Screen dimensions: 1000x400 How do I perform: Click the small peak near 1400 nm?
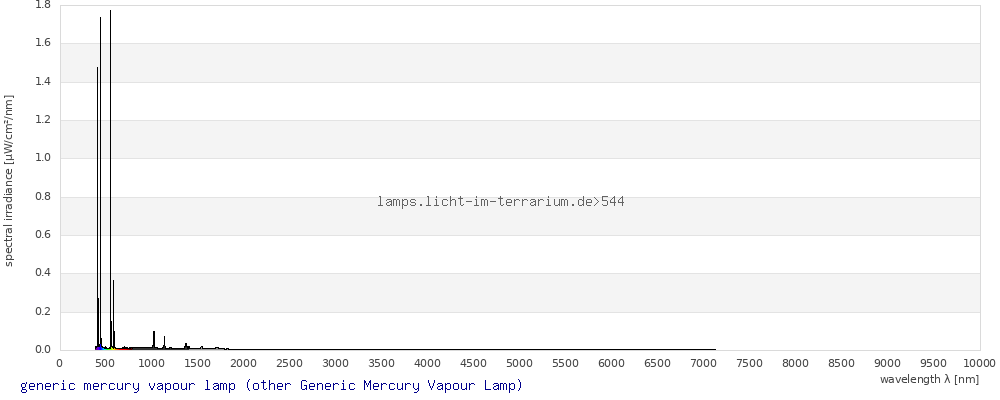click(x=186, y=346)
